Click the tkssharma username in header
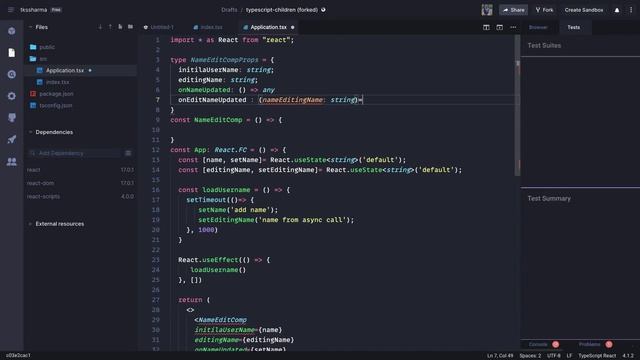640x360 pixels. click(33, 10)
